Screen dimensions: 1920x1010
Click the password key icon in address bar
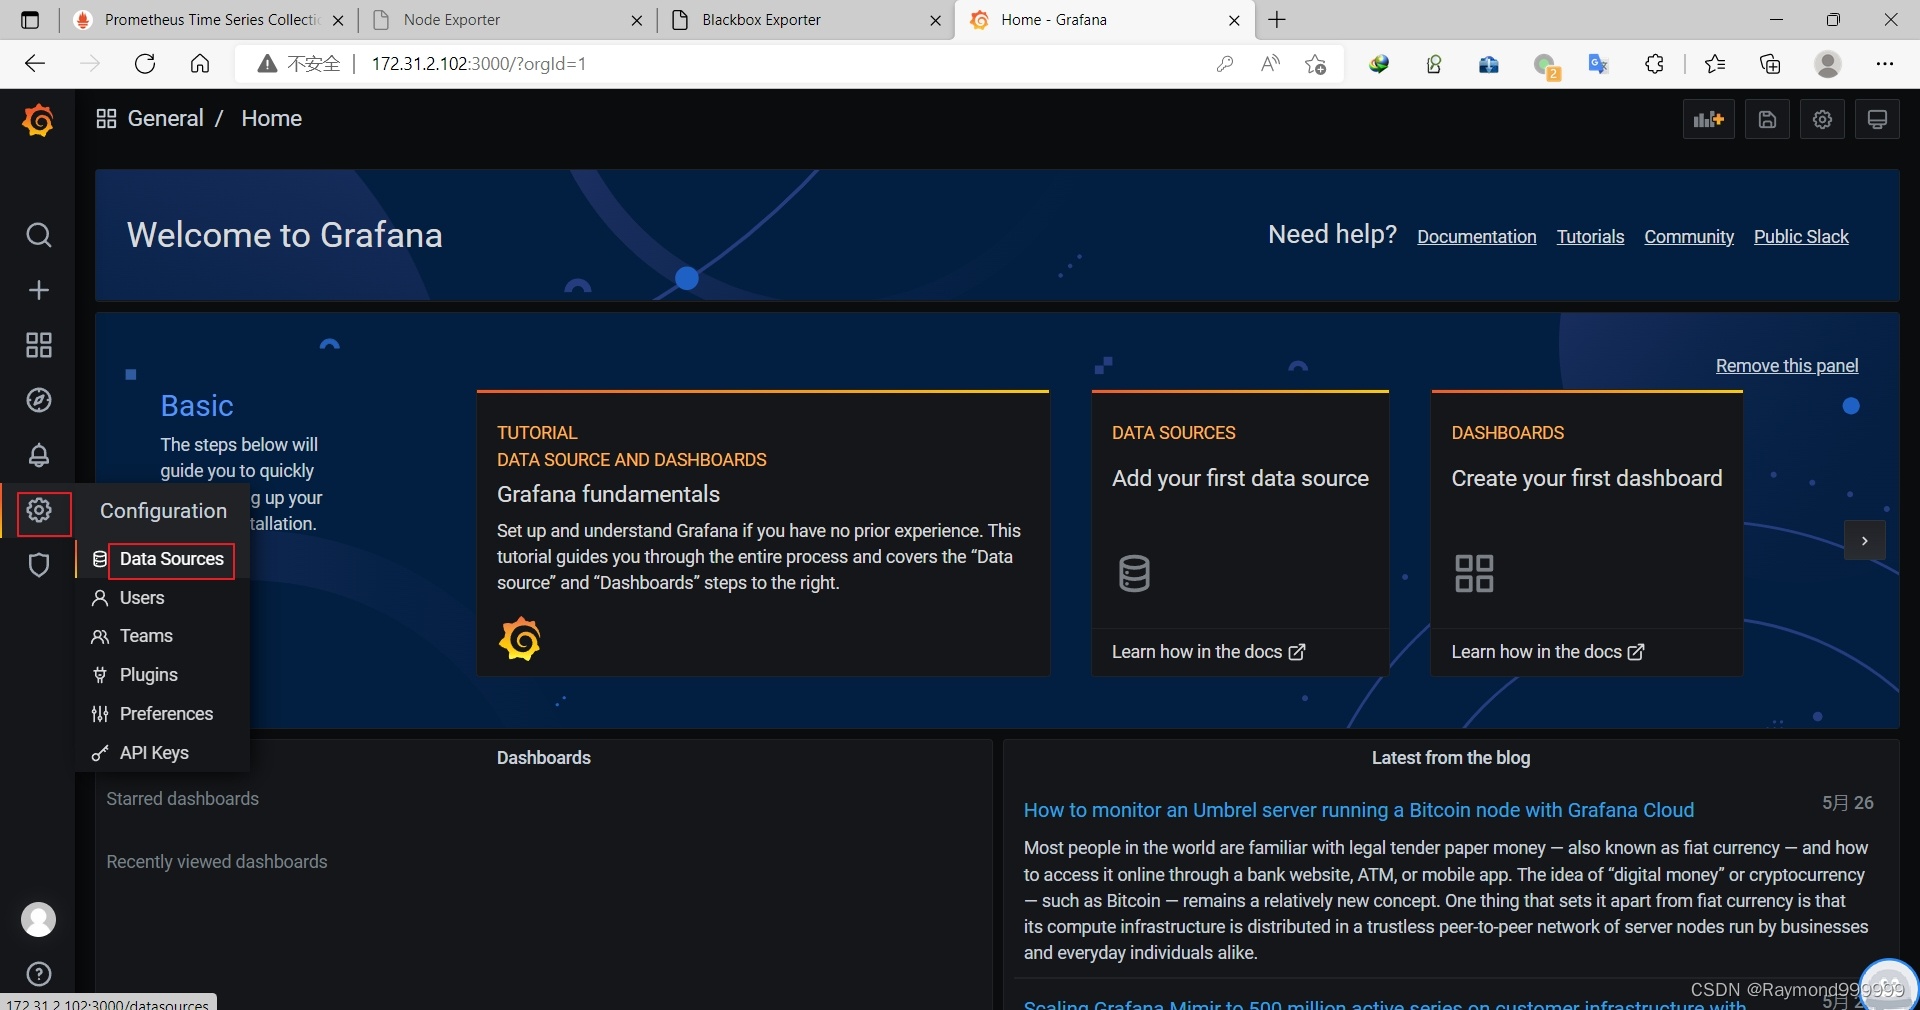[1225, 64]
